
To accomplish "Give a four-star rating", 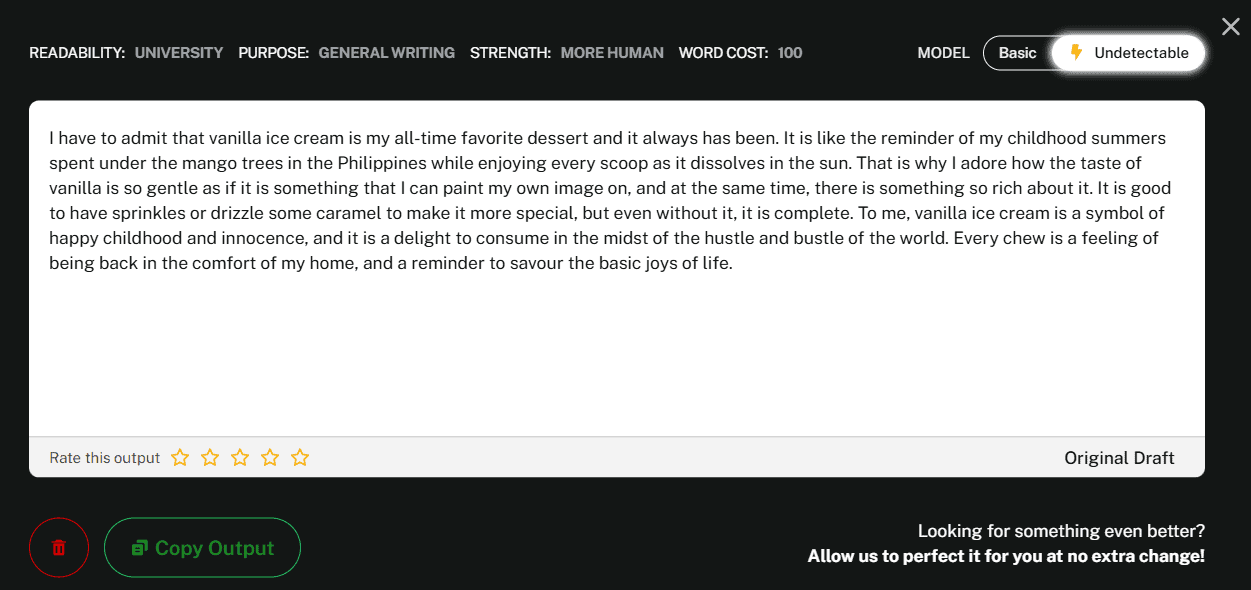I will point(270,458).
